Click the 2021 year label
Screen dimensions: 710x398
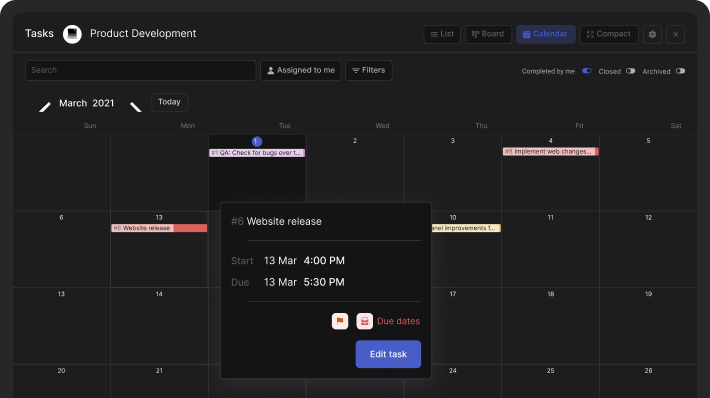(x=103, y=103)
